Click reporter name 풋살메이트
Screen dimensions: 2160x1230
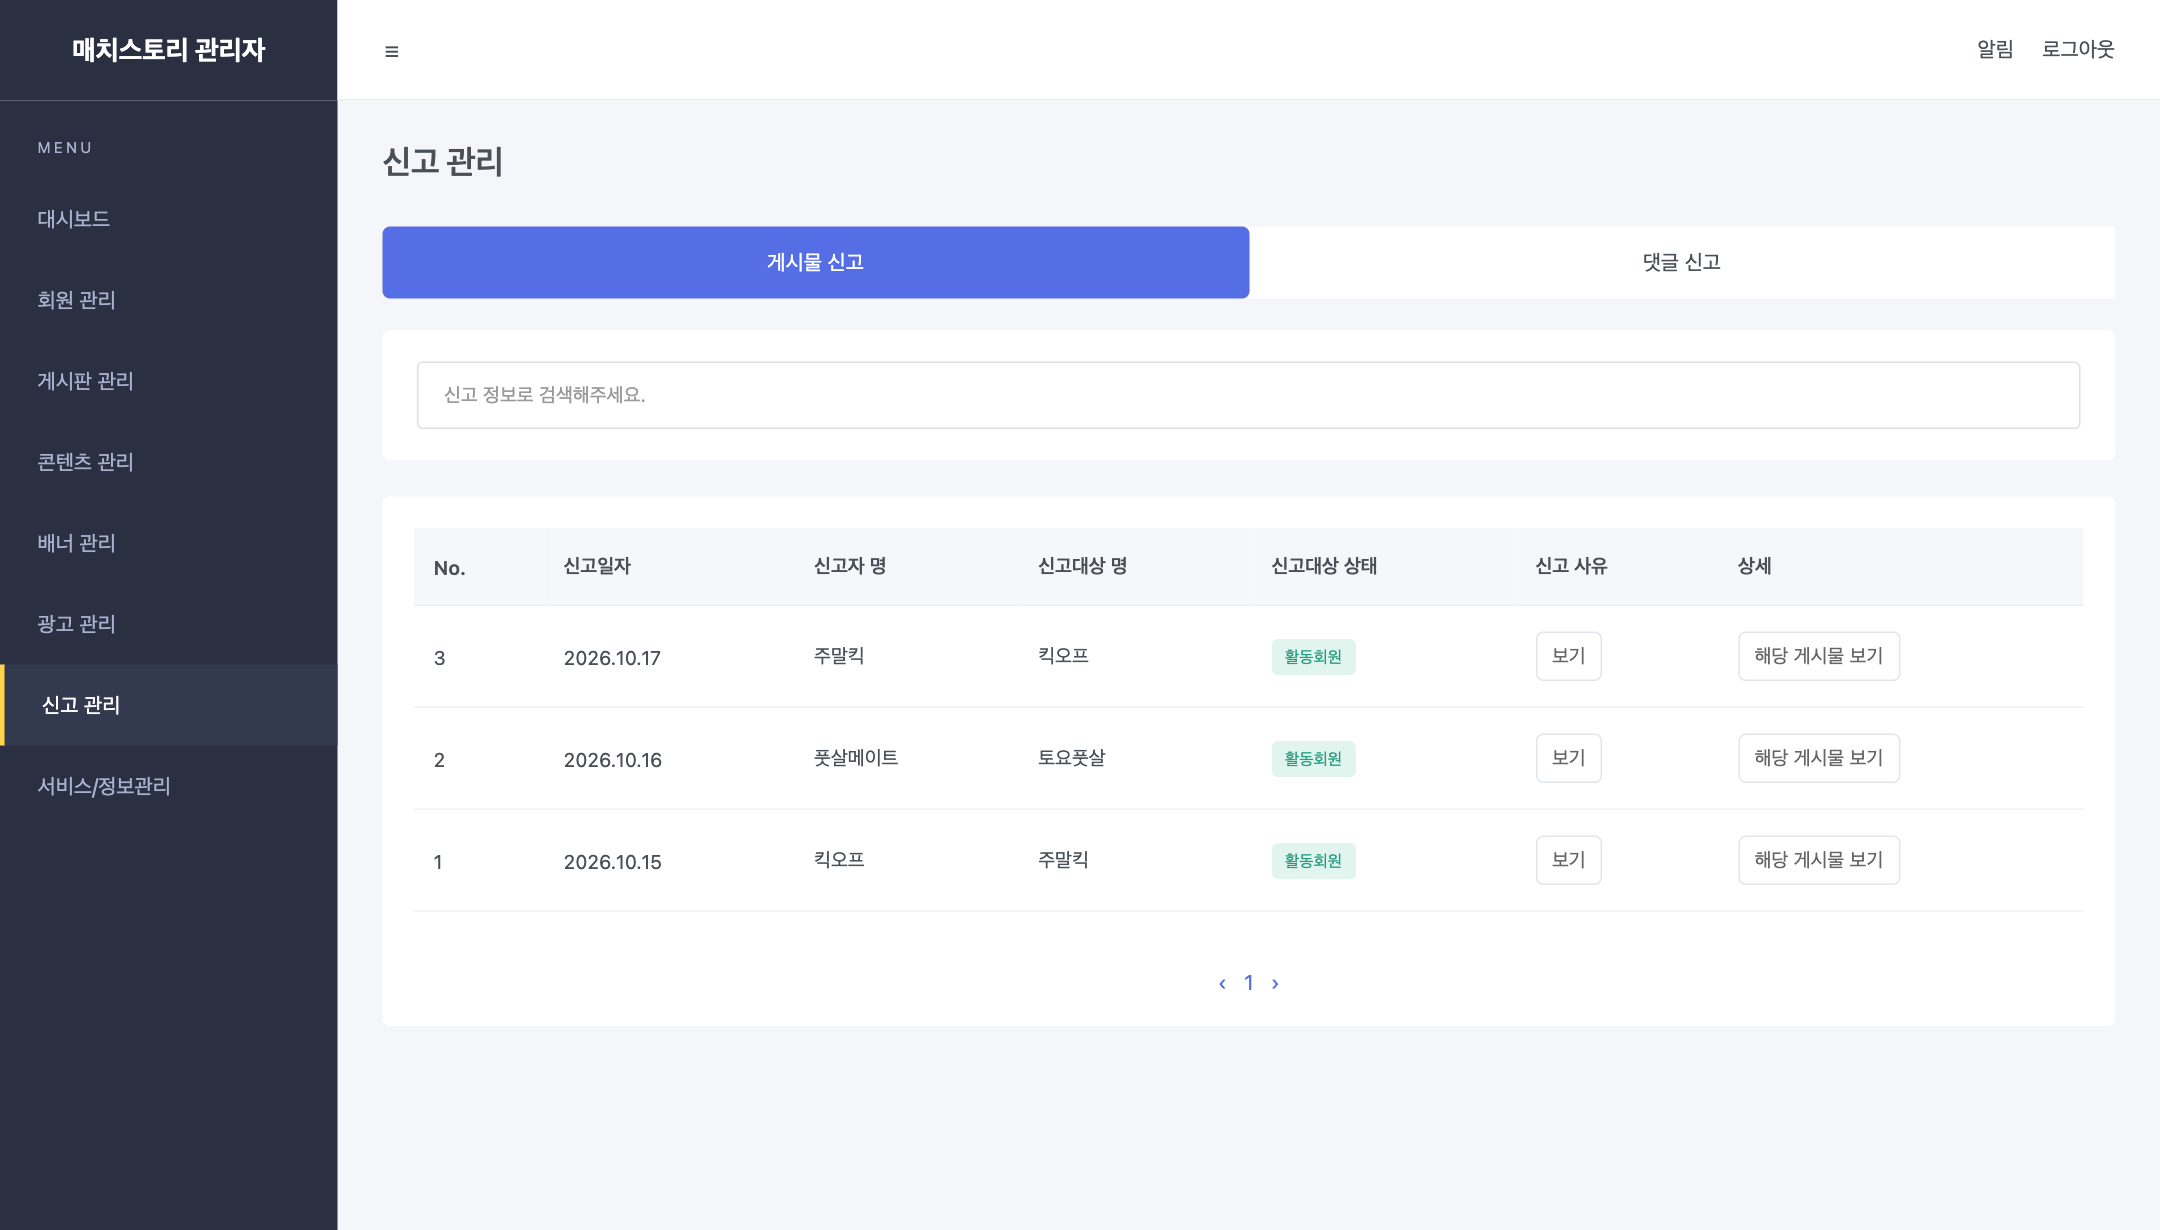pos(856,758)
